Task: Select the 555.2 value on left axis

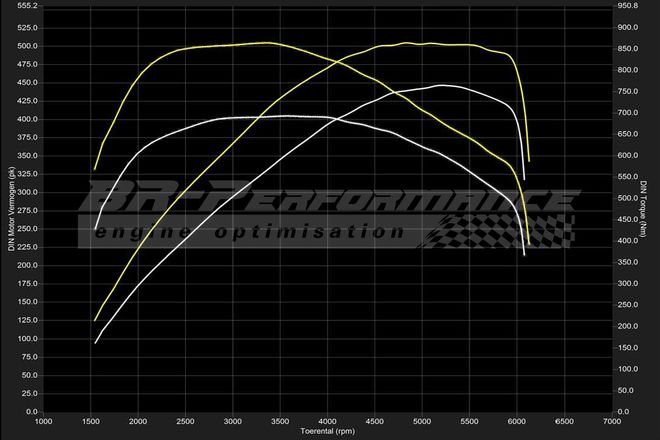Action: [28, 6]
